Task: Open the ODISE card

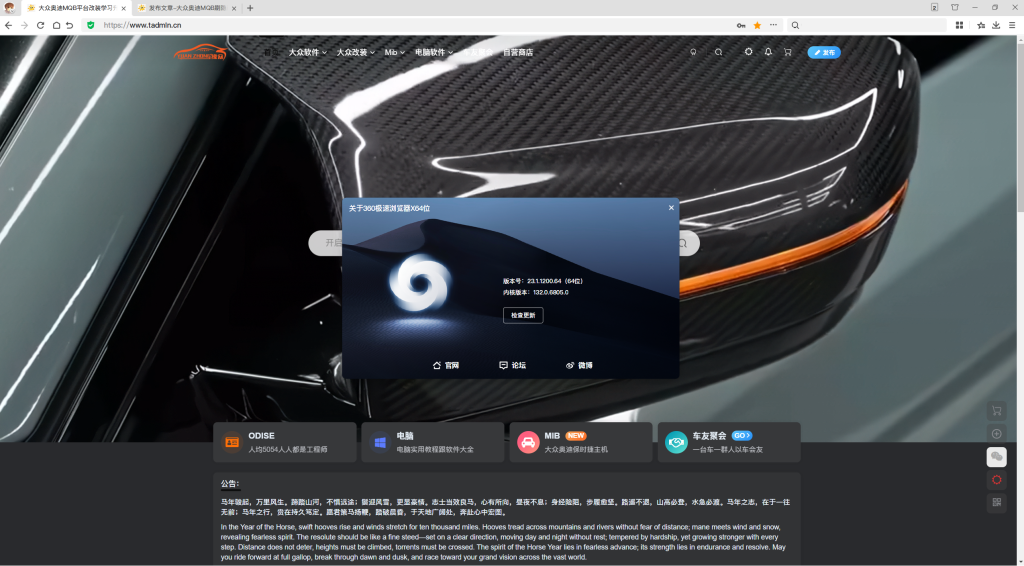Action: tap(285, 442)
